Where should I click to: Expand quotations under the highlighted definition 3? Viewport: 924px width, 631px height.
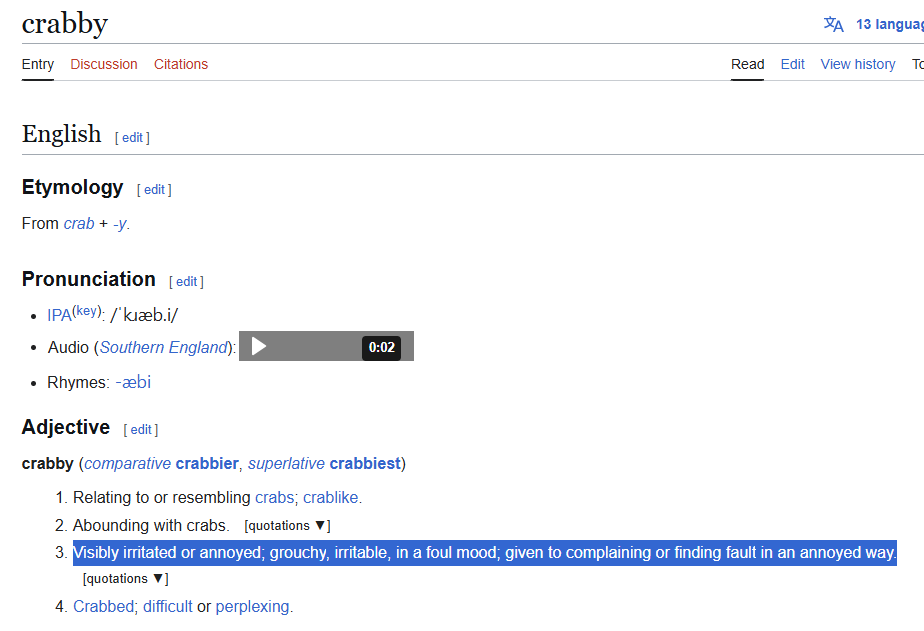[126, 579]
